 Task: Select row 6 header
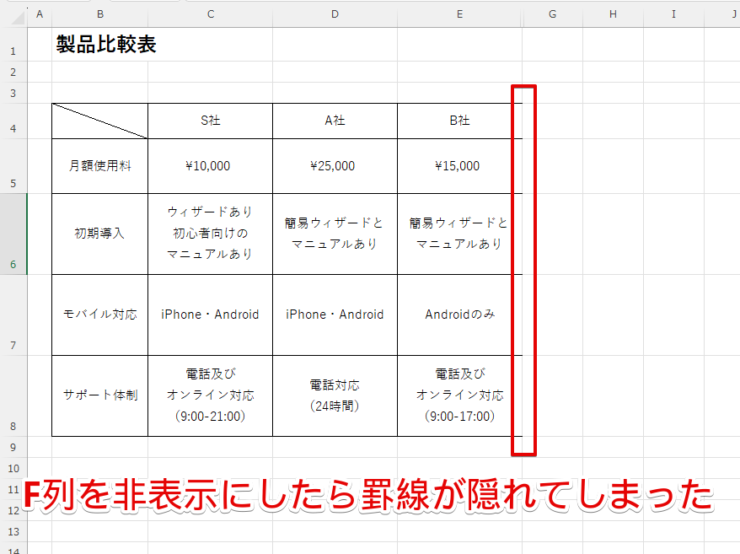(x=13, y=234)
